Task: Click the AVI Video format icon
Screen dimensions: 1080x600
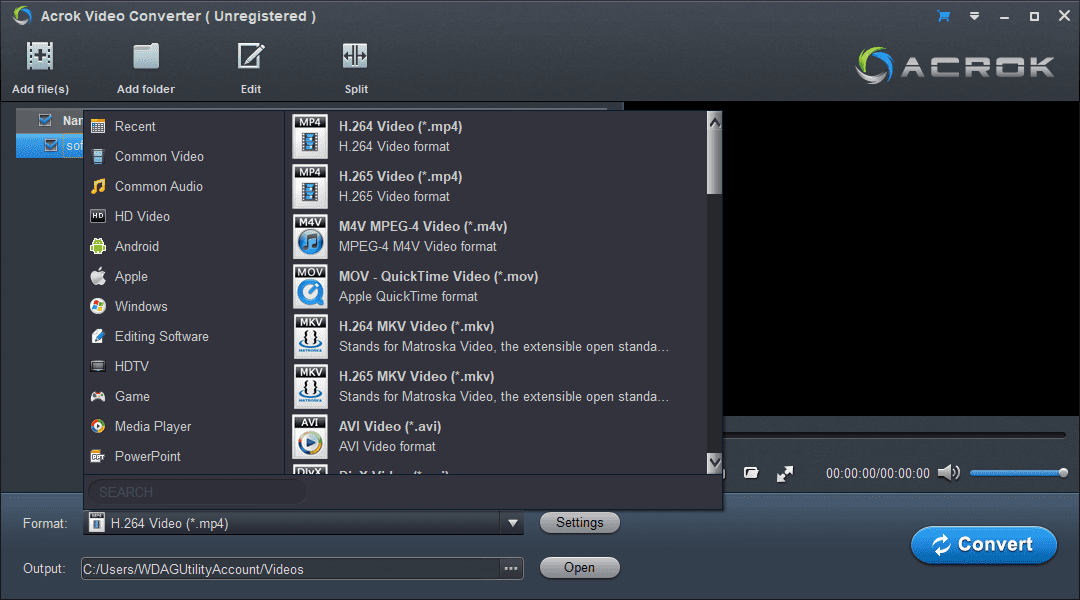Action: [310, 437]
